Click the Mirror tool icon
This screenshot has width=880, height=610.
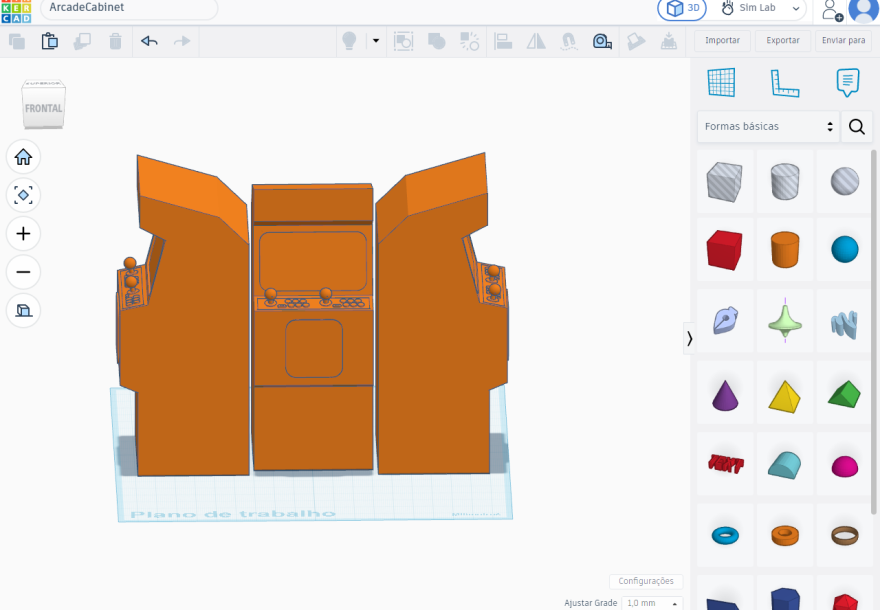pyautogui.click(x=536, y=42)
